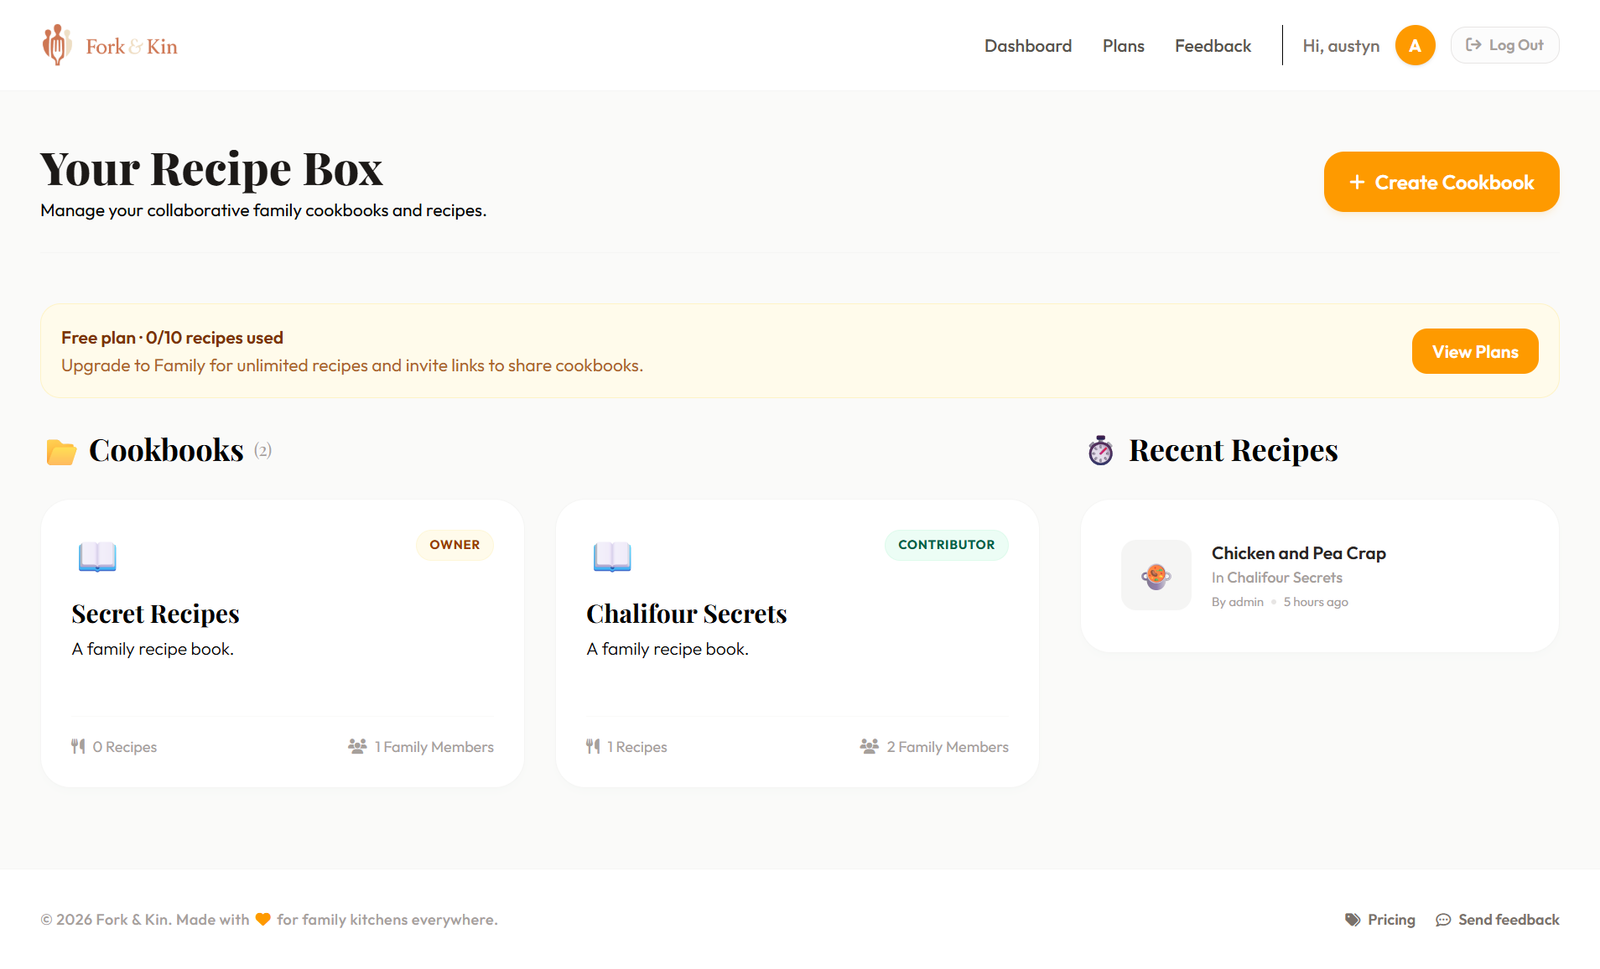Click the cookbook count '(2)' beside Cookbooks
This screenshot has width=1600, height=969.
[x=263, y=450]
